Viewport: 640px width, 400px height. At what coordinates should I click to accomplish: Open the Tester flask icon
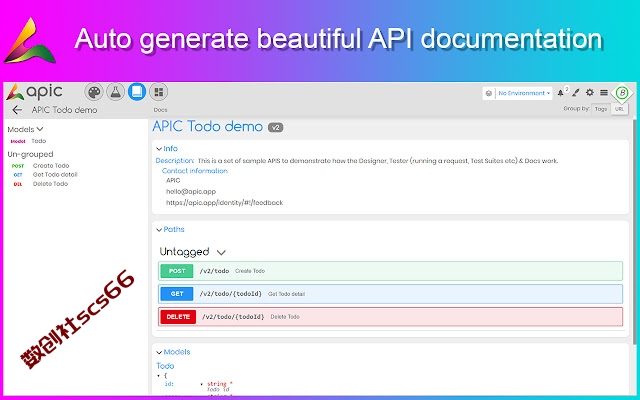(116, 92)
